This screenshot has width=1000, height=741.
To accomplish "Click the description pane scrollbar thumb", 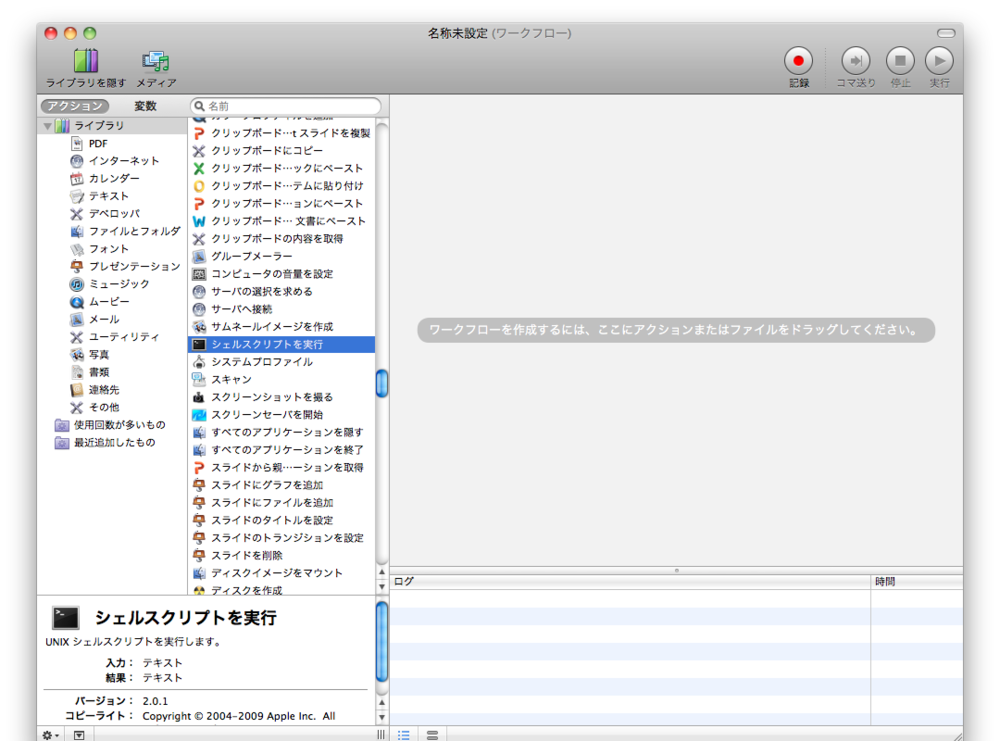I will click(382, 642).
